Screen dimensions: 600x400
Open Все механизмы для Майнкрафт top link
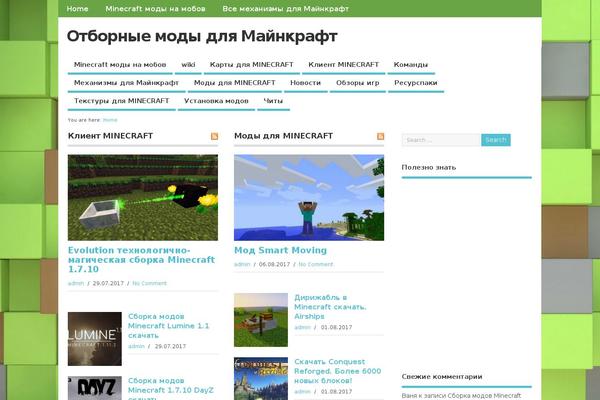[285, 8]
